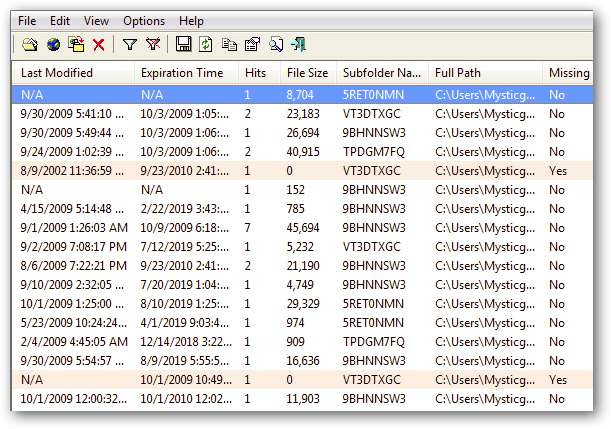Click the copy documents toolbar icon
Screen dimensions: 611x429
coord(228,44)
